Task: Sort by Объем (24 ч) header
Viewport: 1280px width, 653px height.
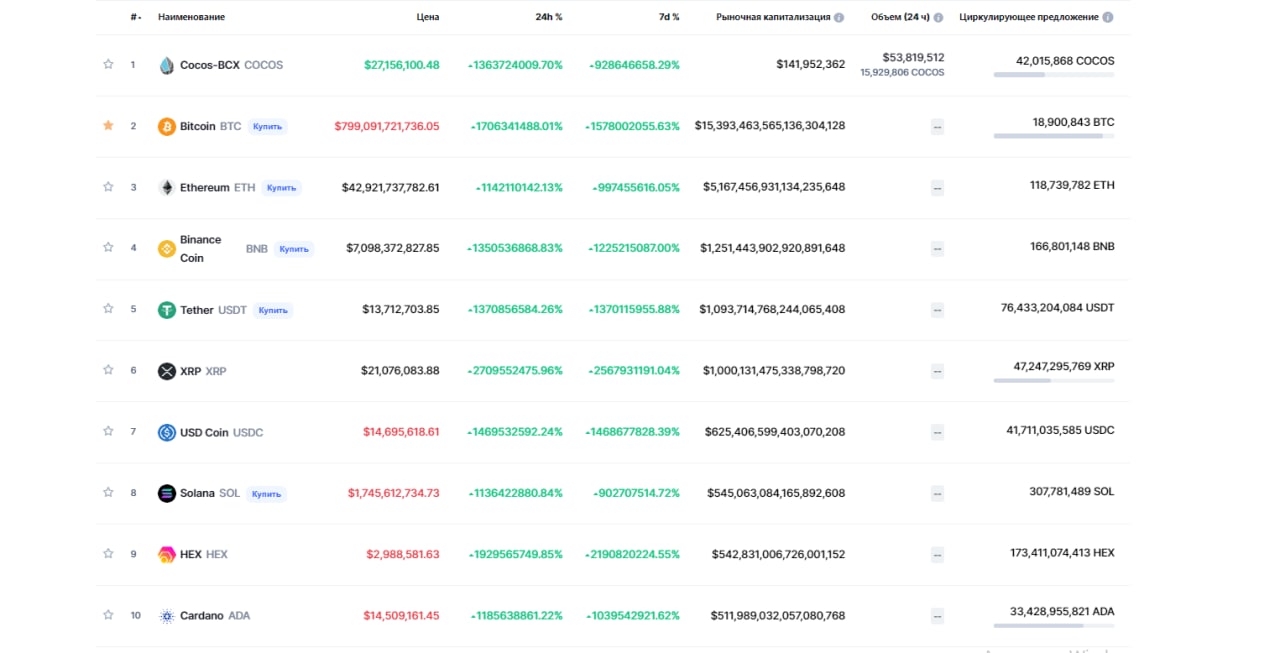Action: tap(900, 17)
